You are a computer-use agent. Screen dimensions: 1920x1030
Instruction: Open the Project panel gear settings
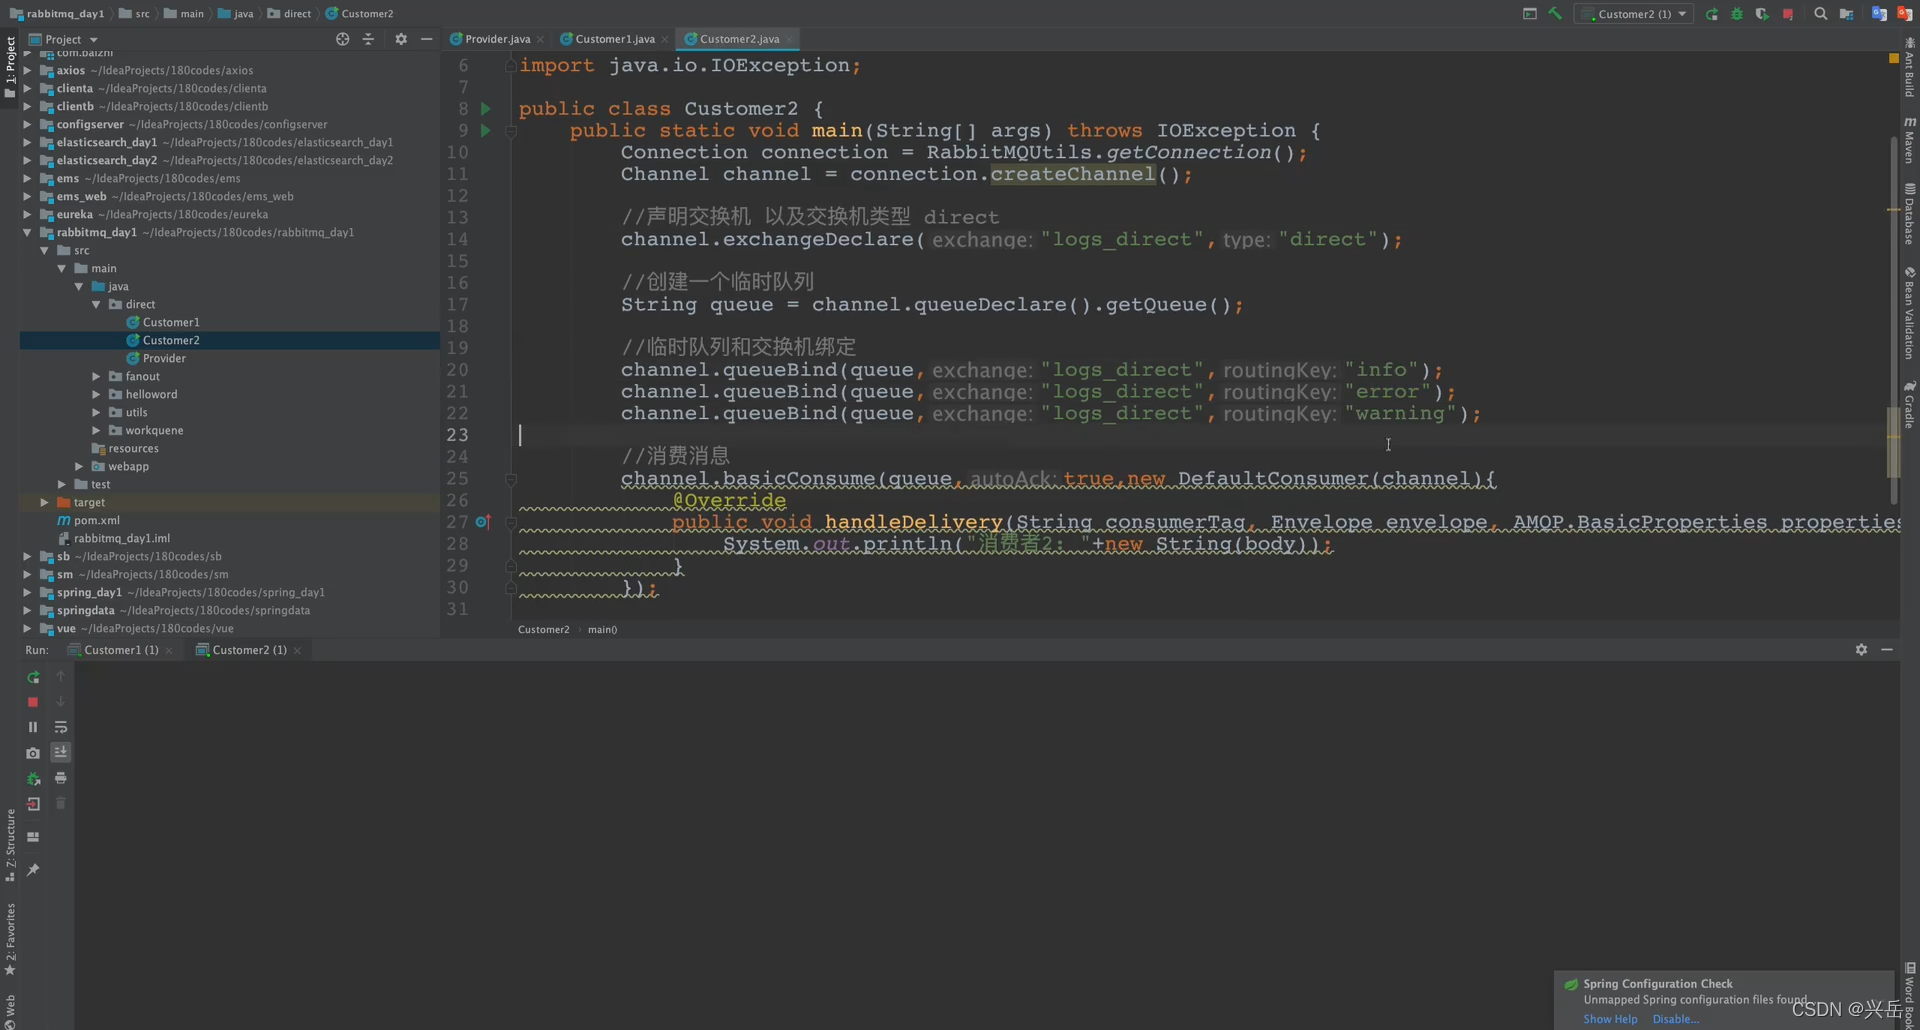(401, 39)
